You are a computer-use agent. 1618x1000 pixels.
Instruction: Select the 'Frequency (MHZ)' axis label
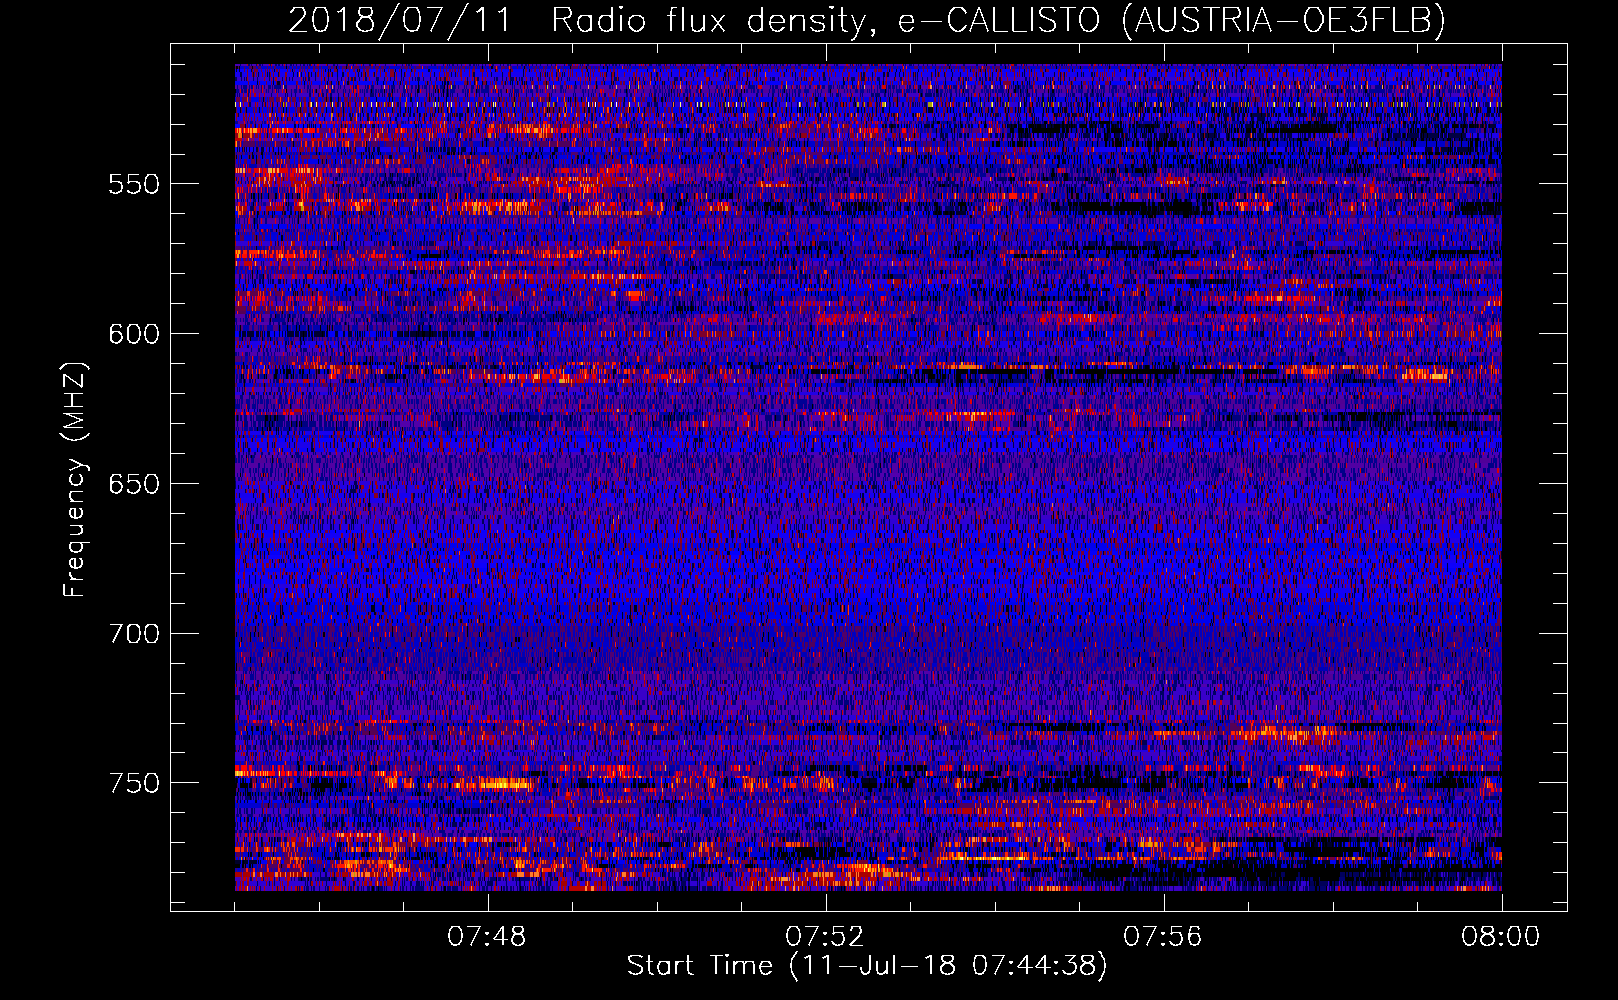(x=74, y=481)
